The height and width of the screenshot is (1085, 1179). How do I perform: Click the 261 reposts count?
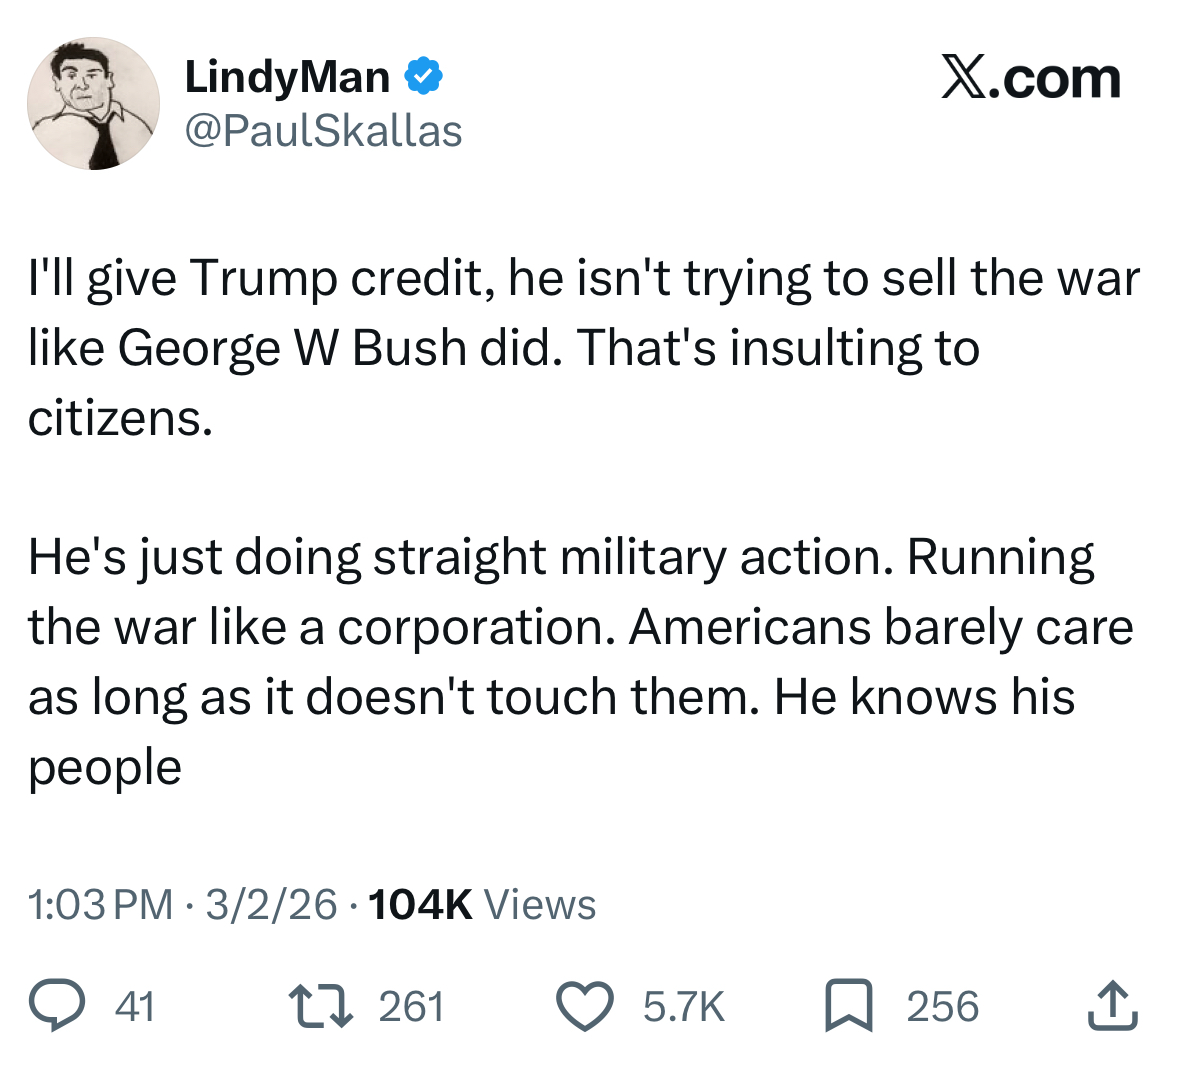click(x=411, y=1006)
